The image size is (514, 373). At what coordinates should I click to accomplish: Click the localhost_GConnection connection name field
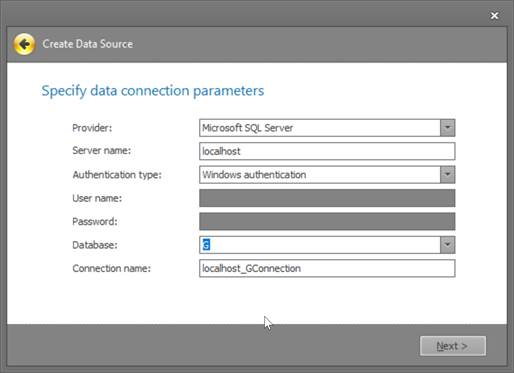coord(327,268)
